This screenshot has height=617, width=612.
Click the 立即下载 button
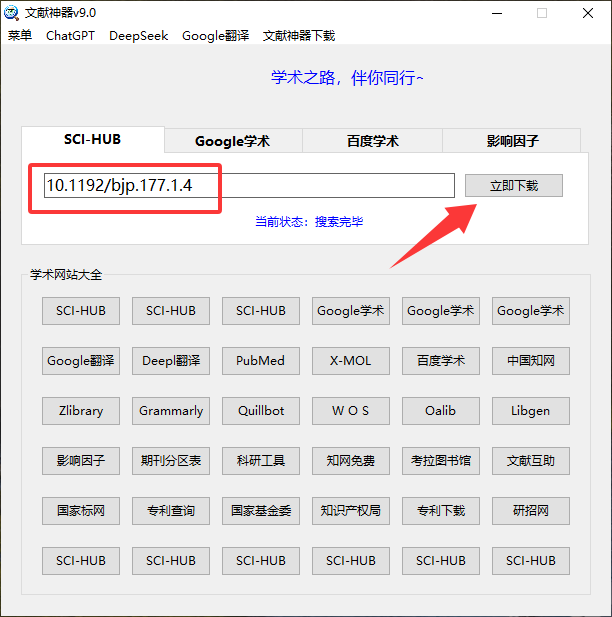coord(514,185)
